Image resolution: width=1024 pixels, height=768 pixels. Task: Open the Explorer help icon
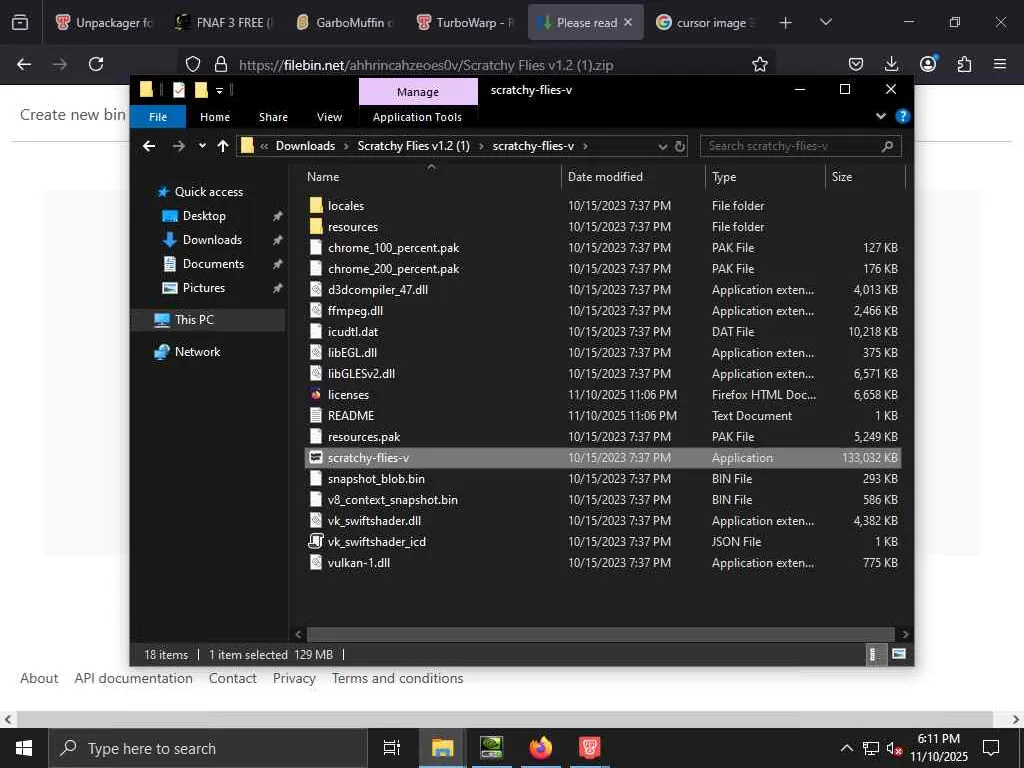tap(903, 116)
